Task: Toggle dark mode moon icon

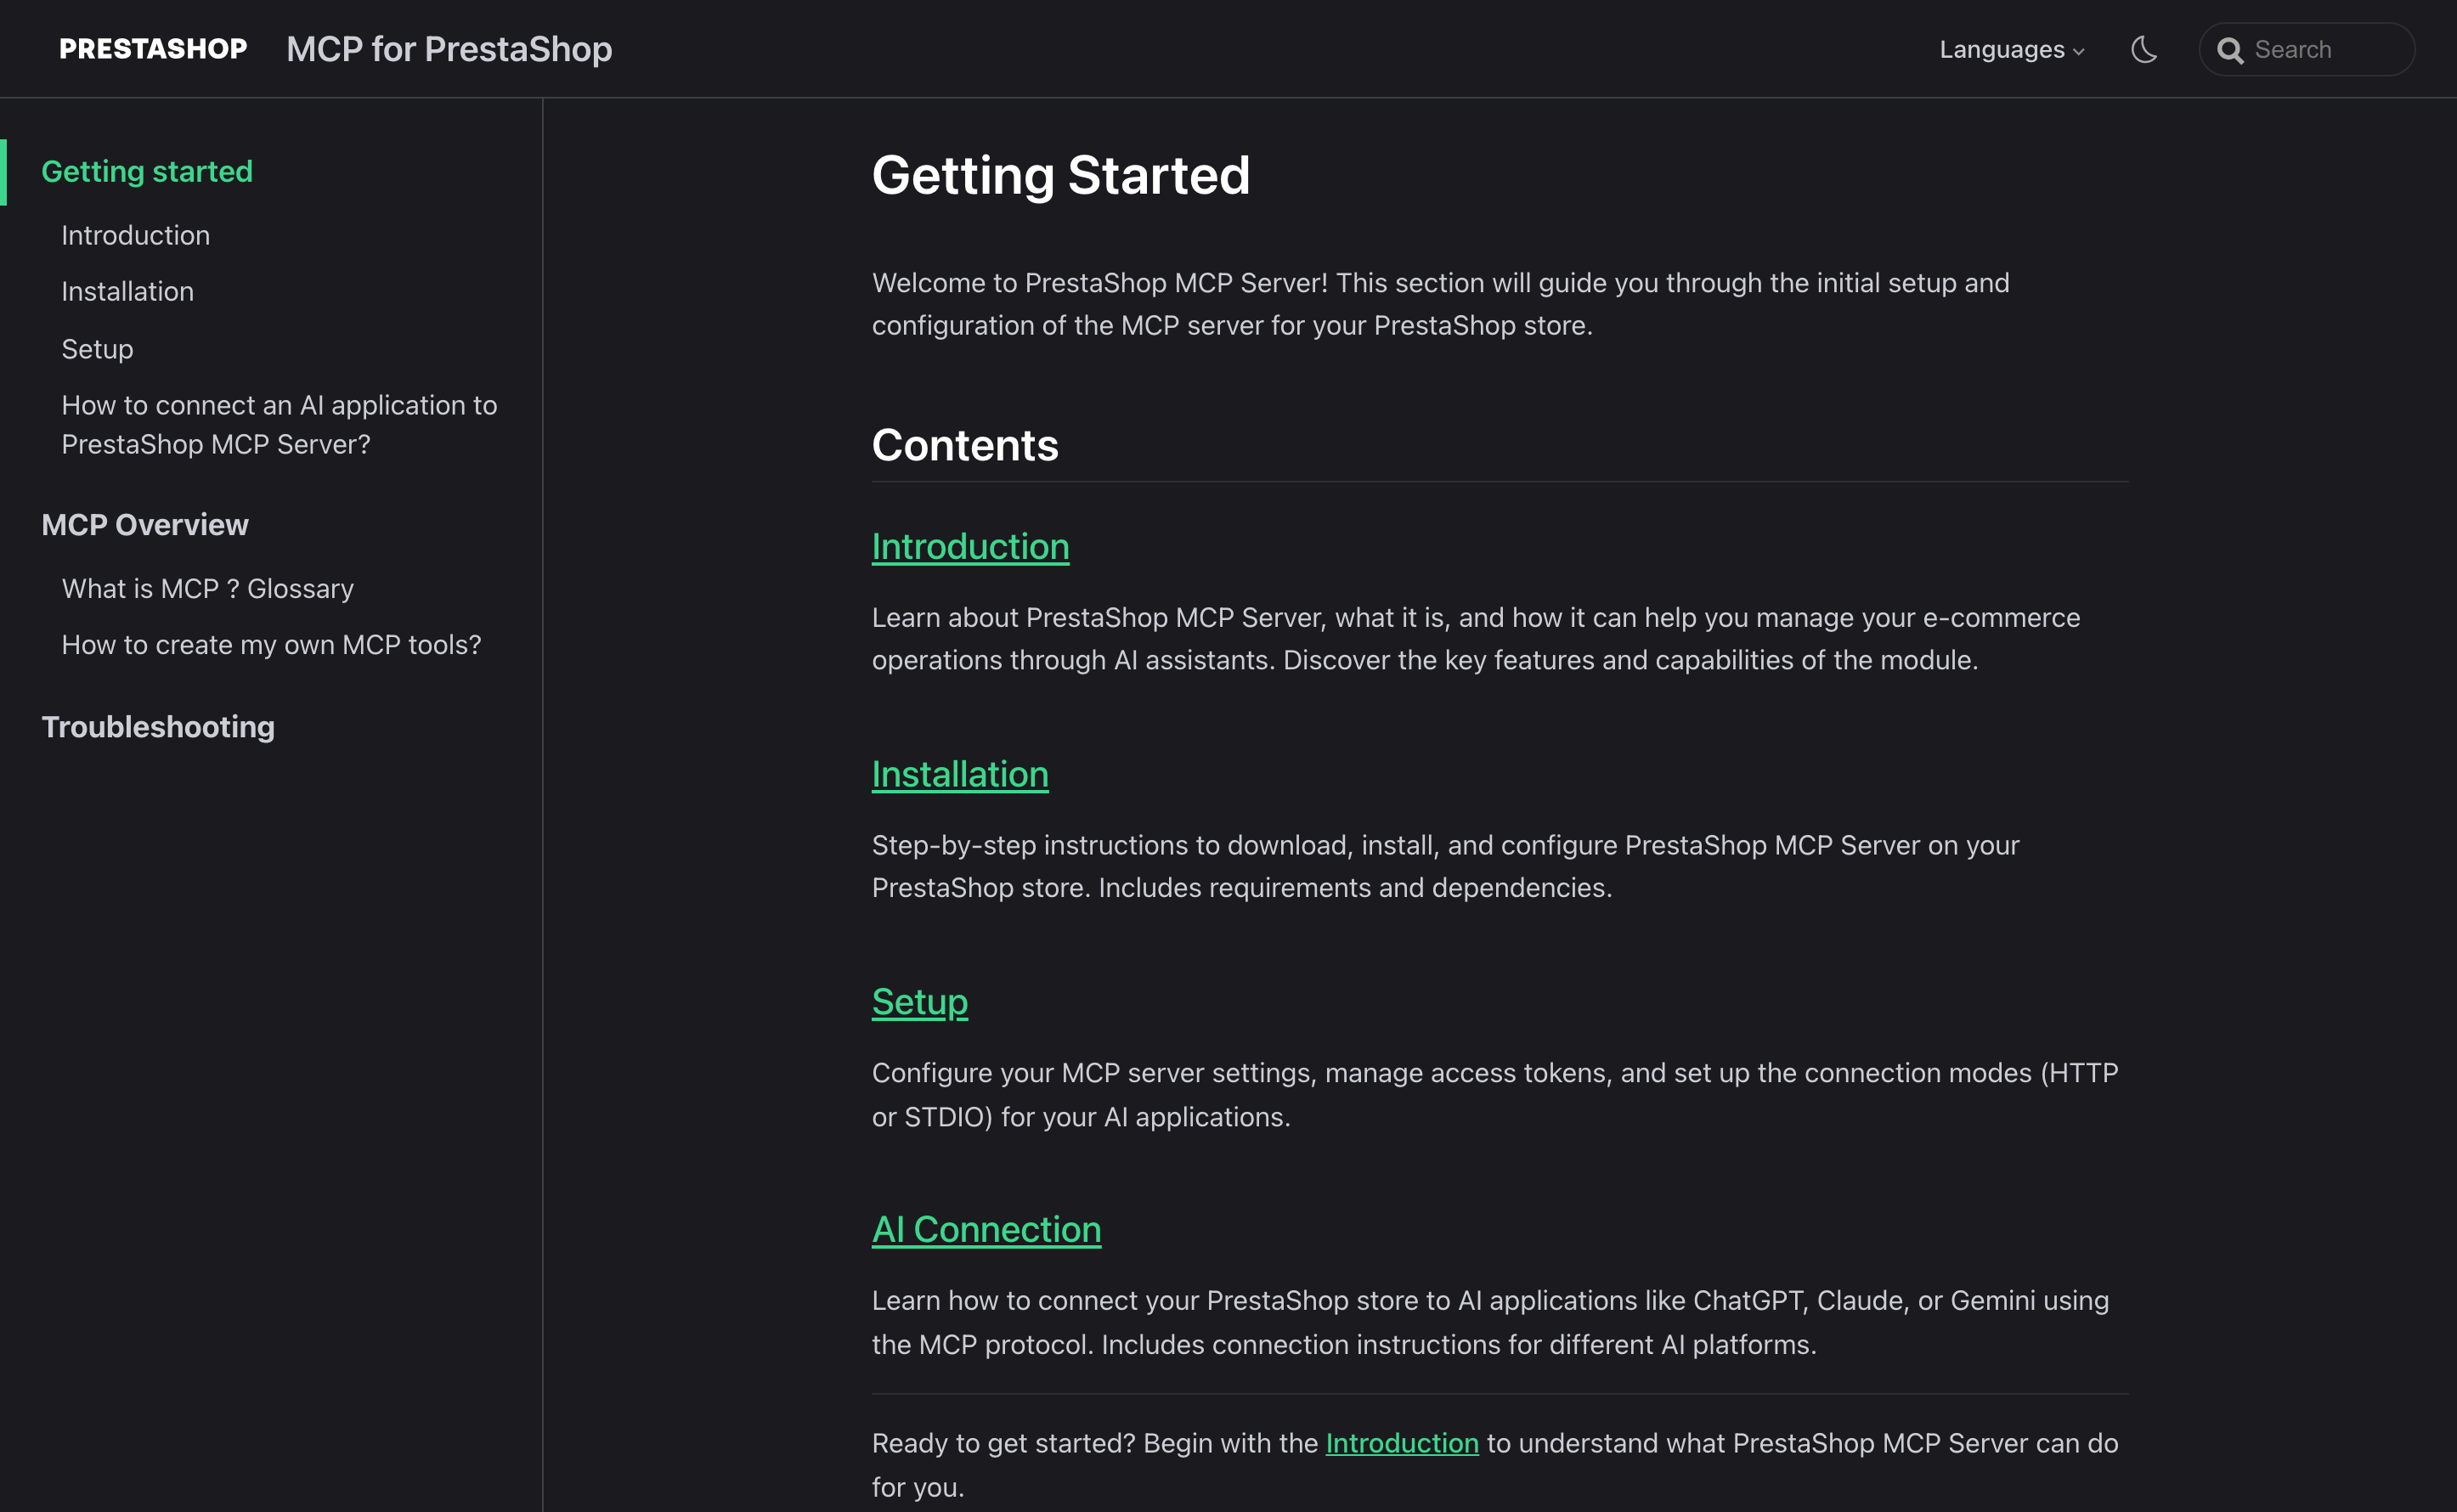Action: point(2144,49)
